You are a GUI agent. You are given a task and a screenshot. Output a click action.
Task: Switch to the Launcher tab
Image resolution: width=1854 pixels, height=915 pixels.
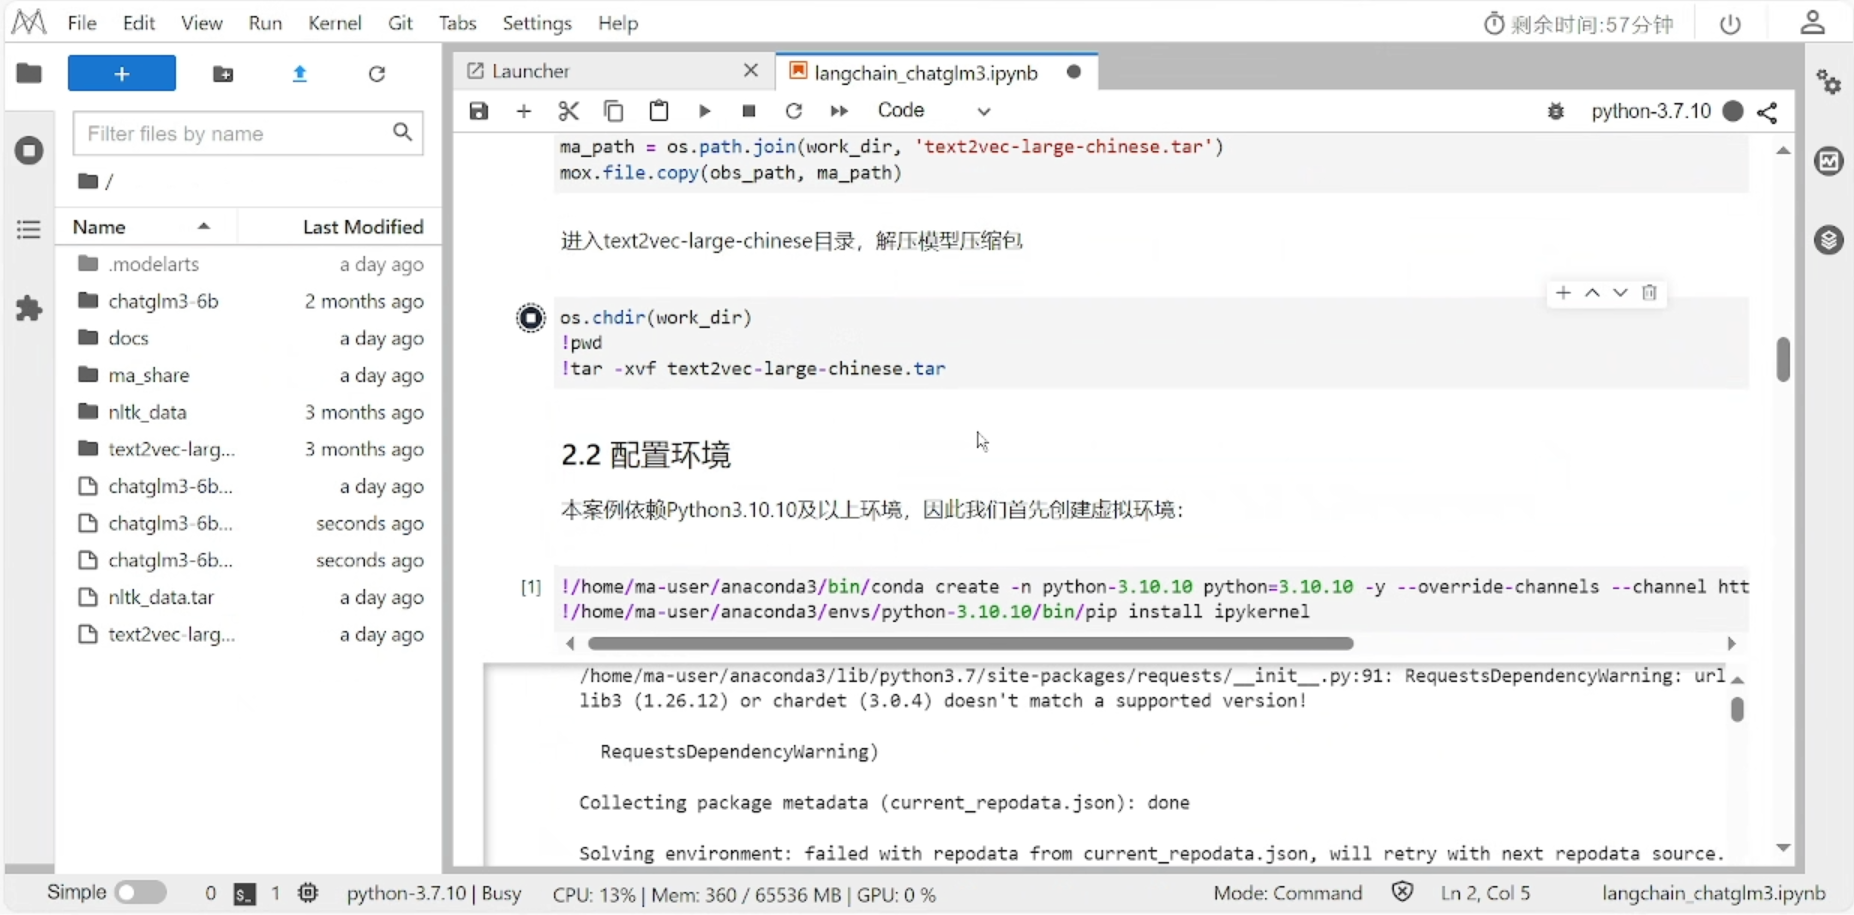529,71
